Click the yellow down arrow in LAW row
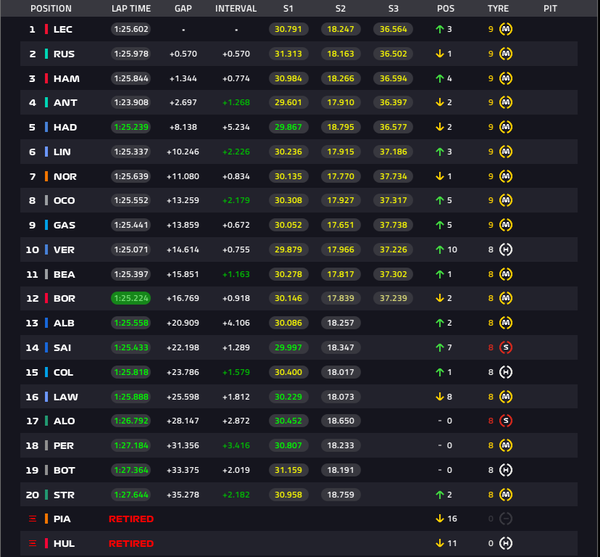This screenshot has width=600, height=557. (x=440, y=397)
